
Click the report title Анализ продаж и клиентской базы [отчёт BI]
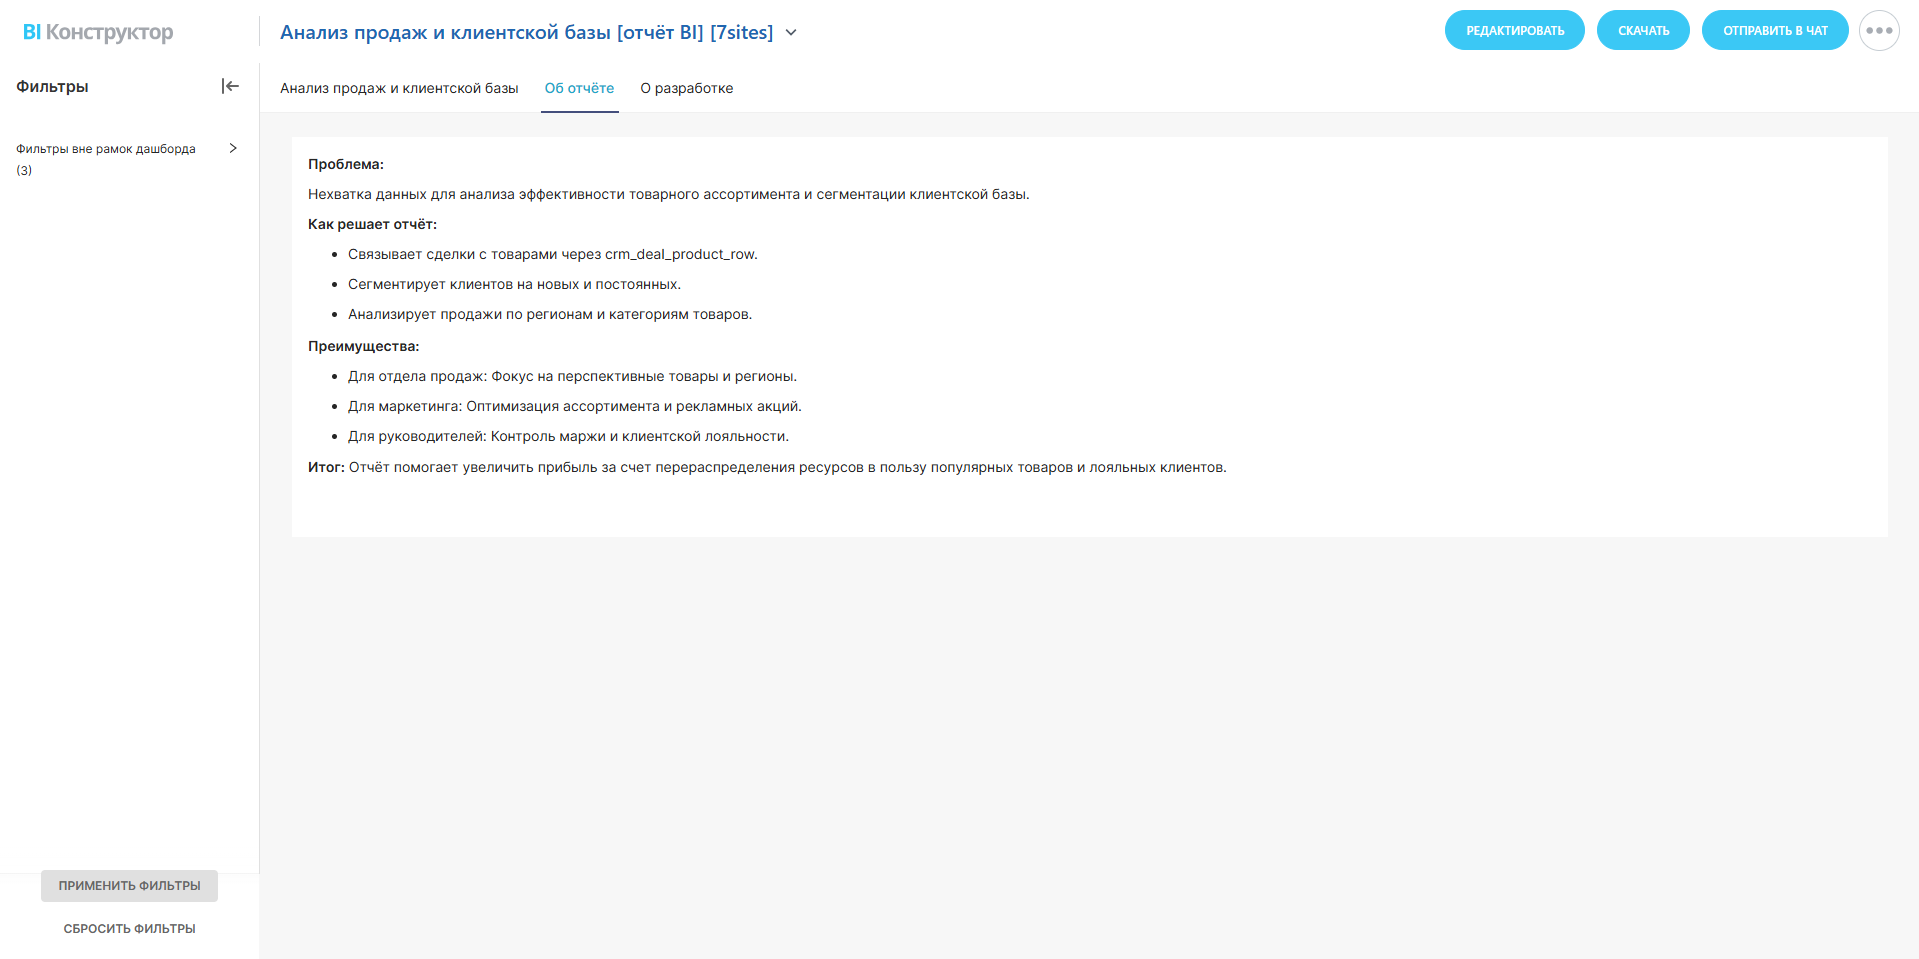click(526, 32)
